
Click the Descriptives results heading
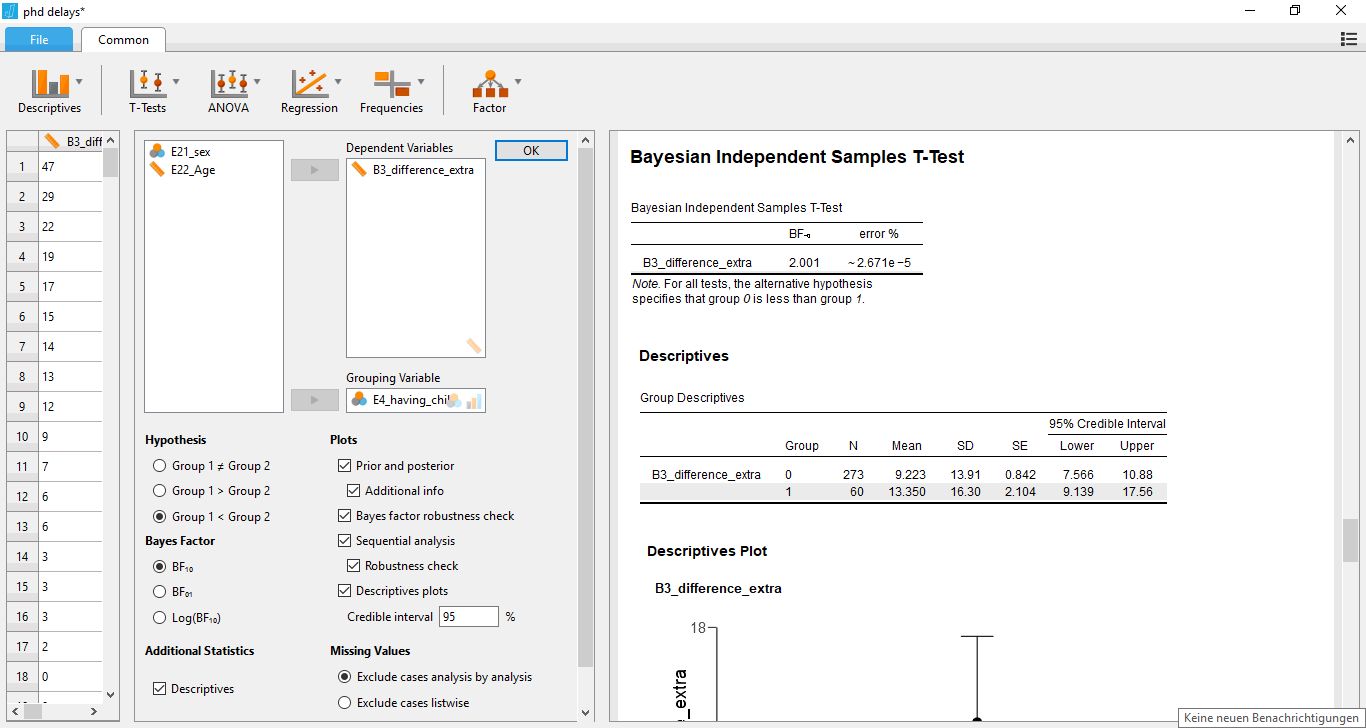pos(684,356)
